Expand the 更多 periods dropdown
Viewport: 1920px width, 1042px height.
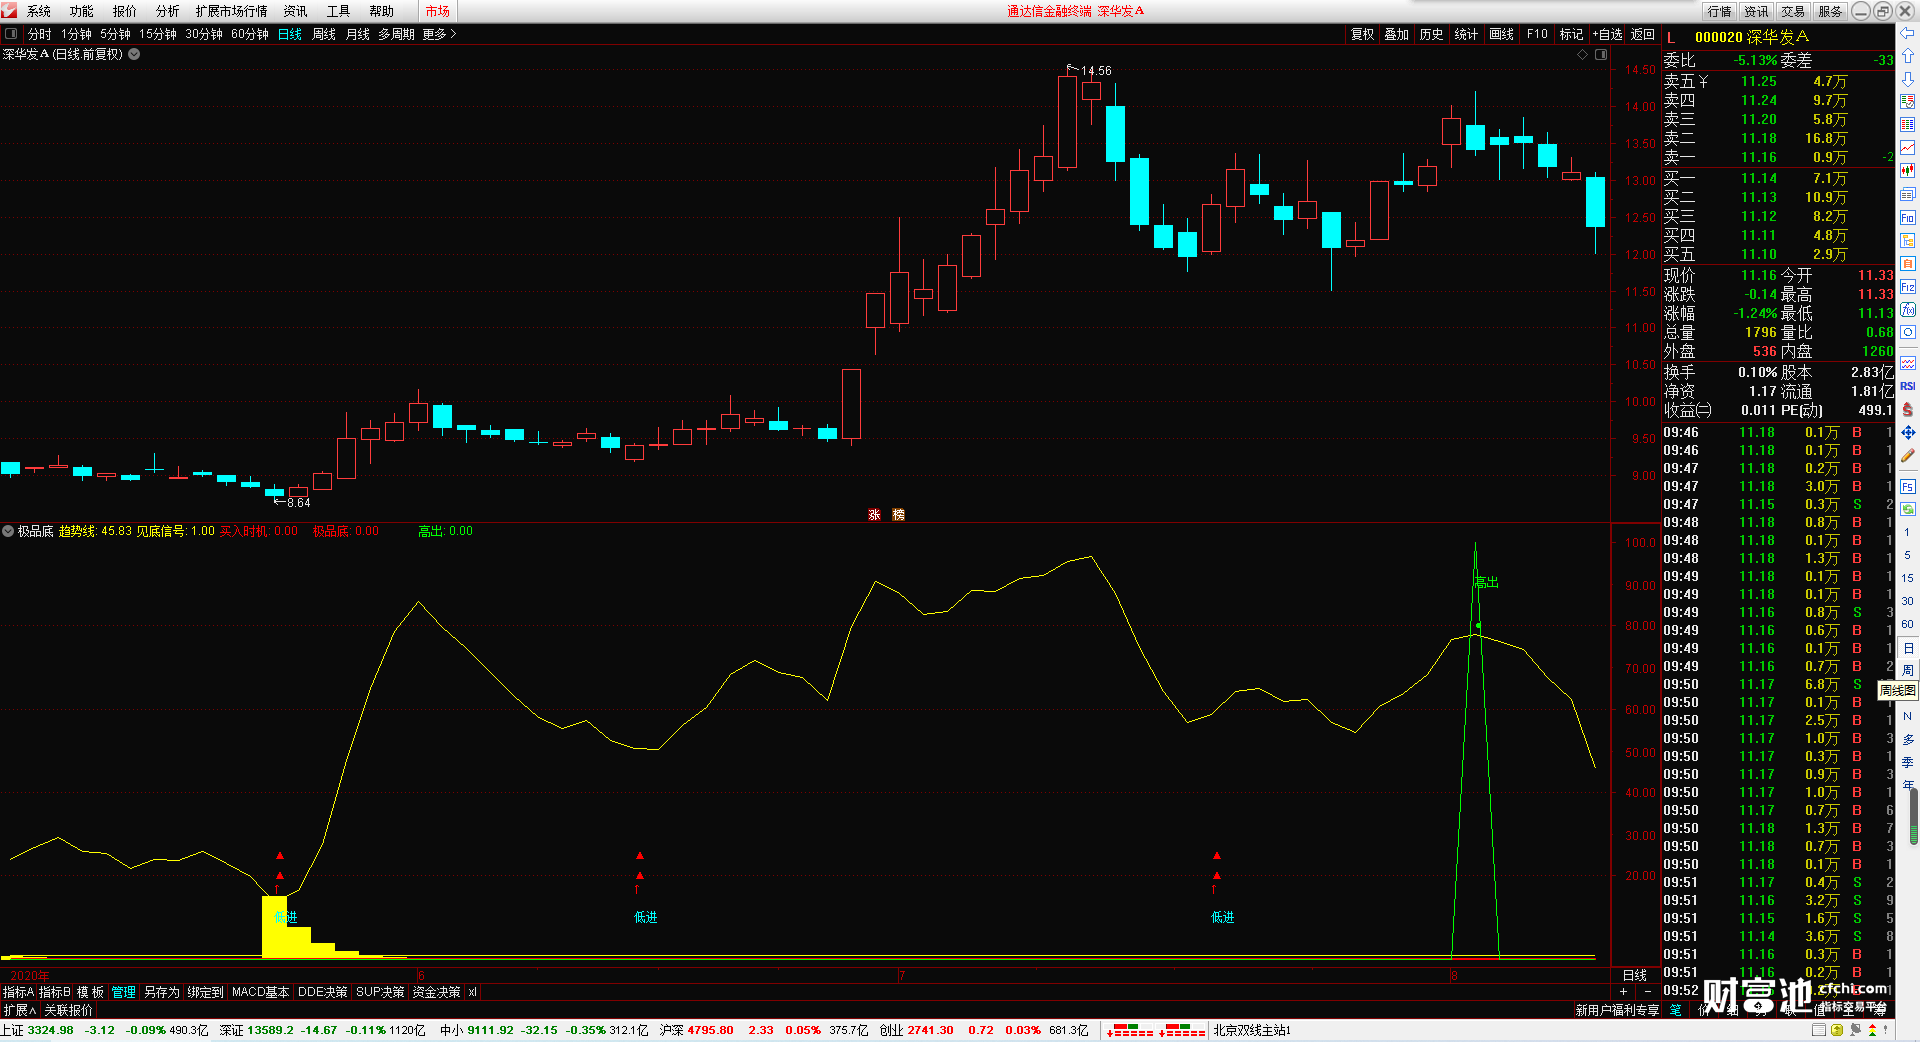439,34
